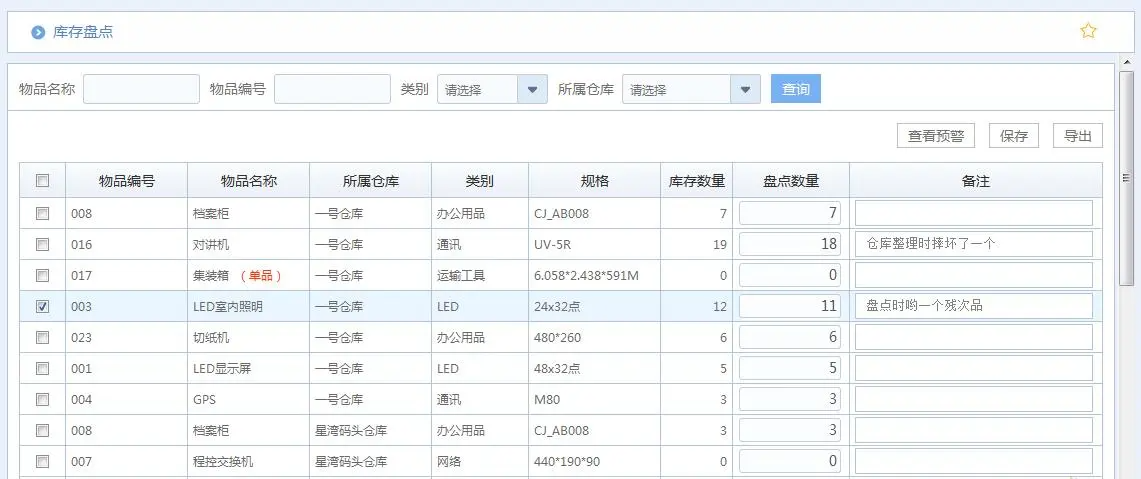Click the 物品编号 column header
The image size is (1141, 479).
click(x=126, y=181)
